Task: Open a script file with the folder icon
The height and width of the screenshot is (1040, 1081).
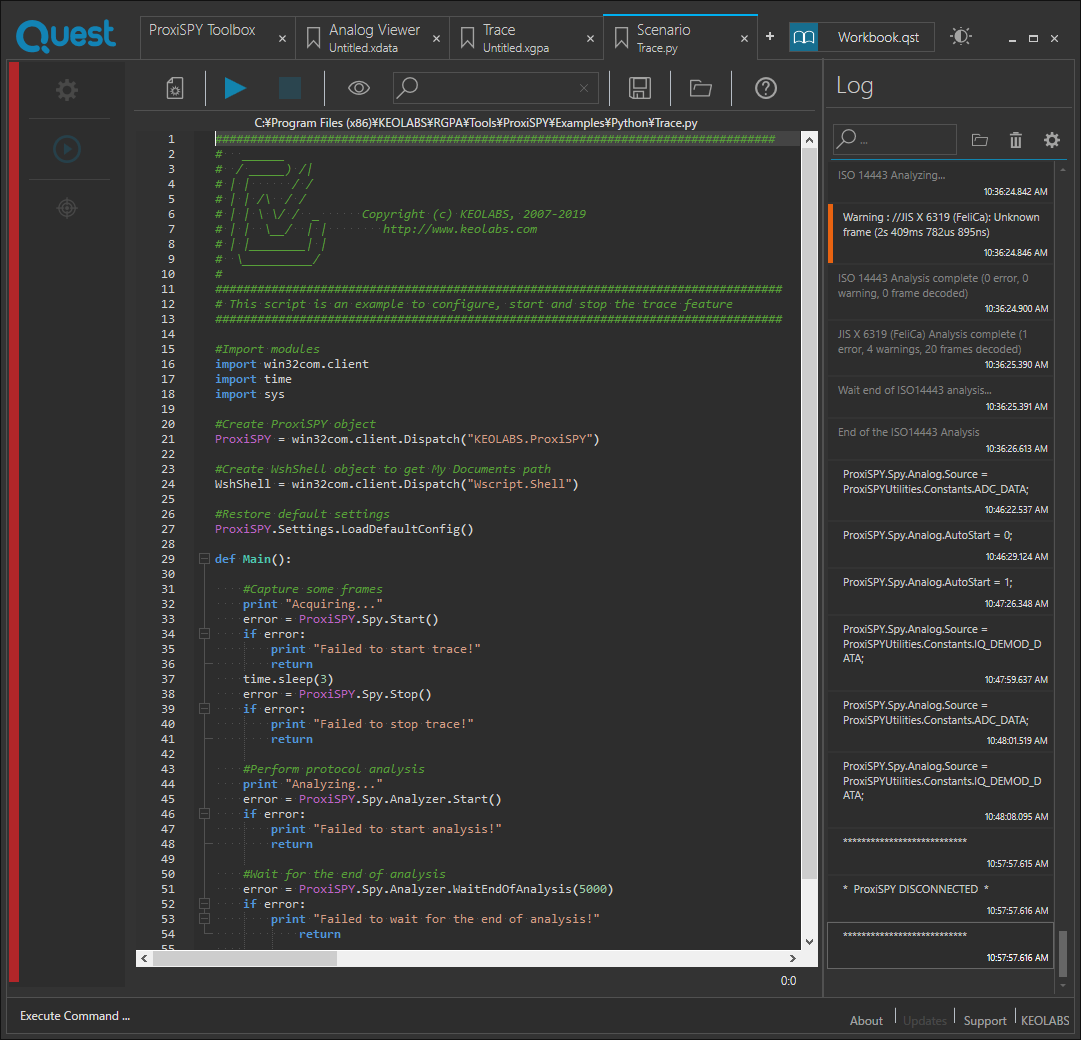Action: pos(700,88)
